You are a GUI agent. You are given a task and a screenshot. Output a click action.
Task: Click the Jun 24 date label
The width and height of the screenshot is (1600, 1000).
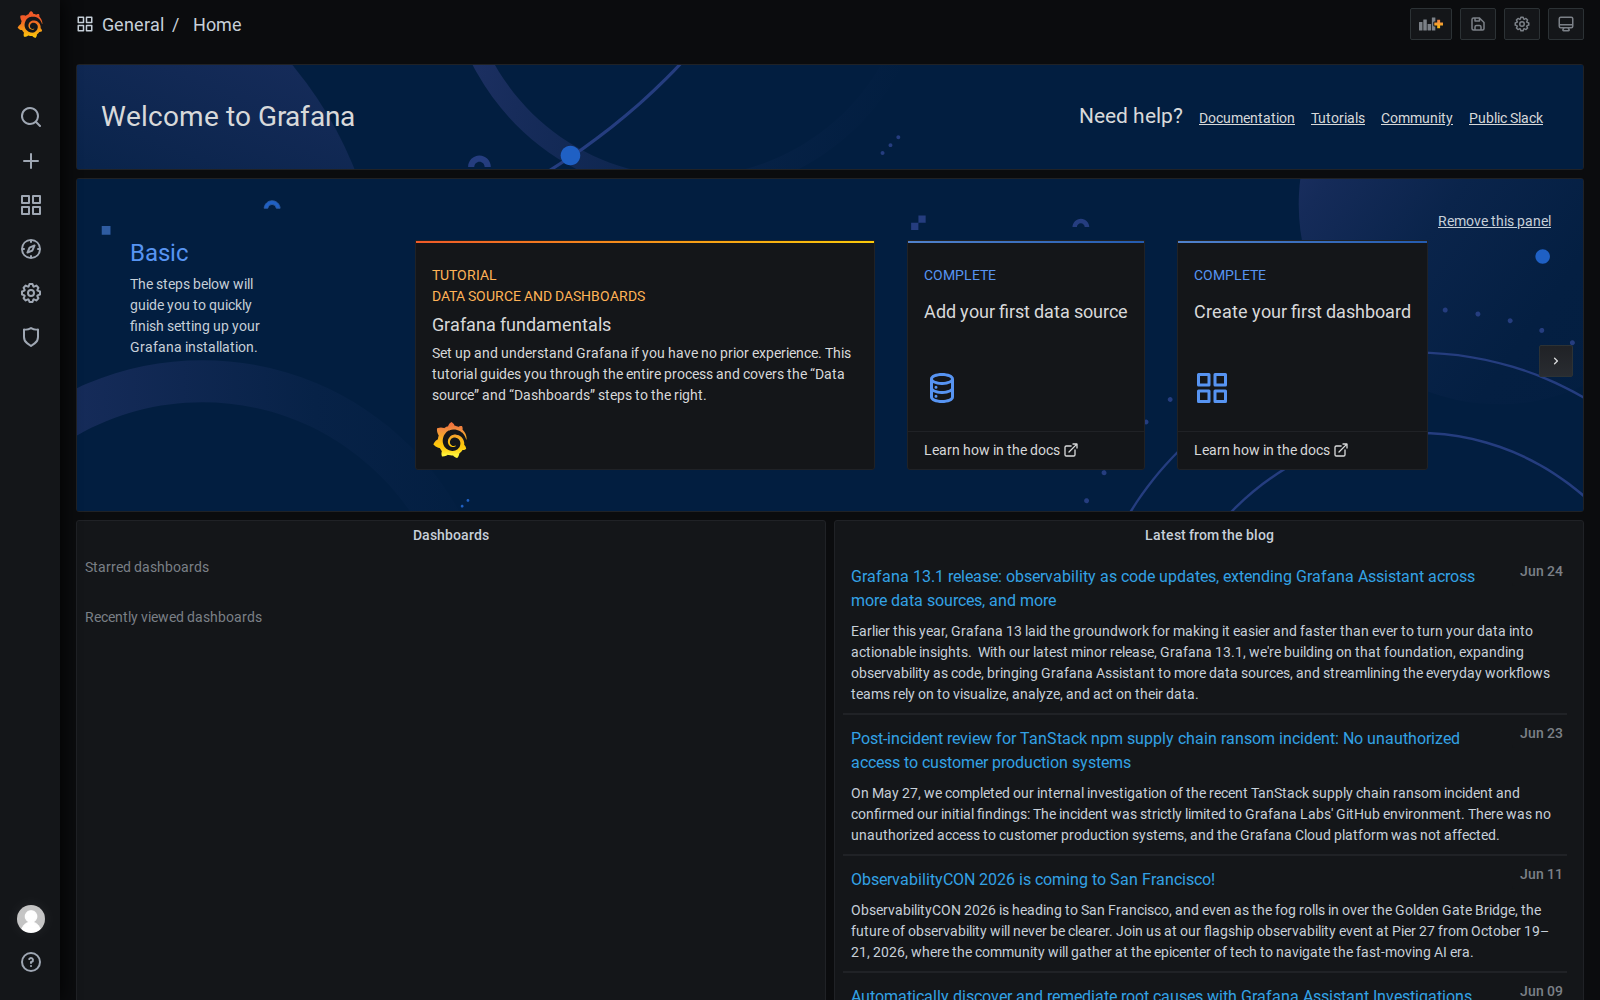[1541, 571]
